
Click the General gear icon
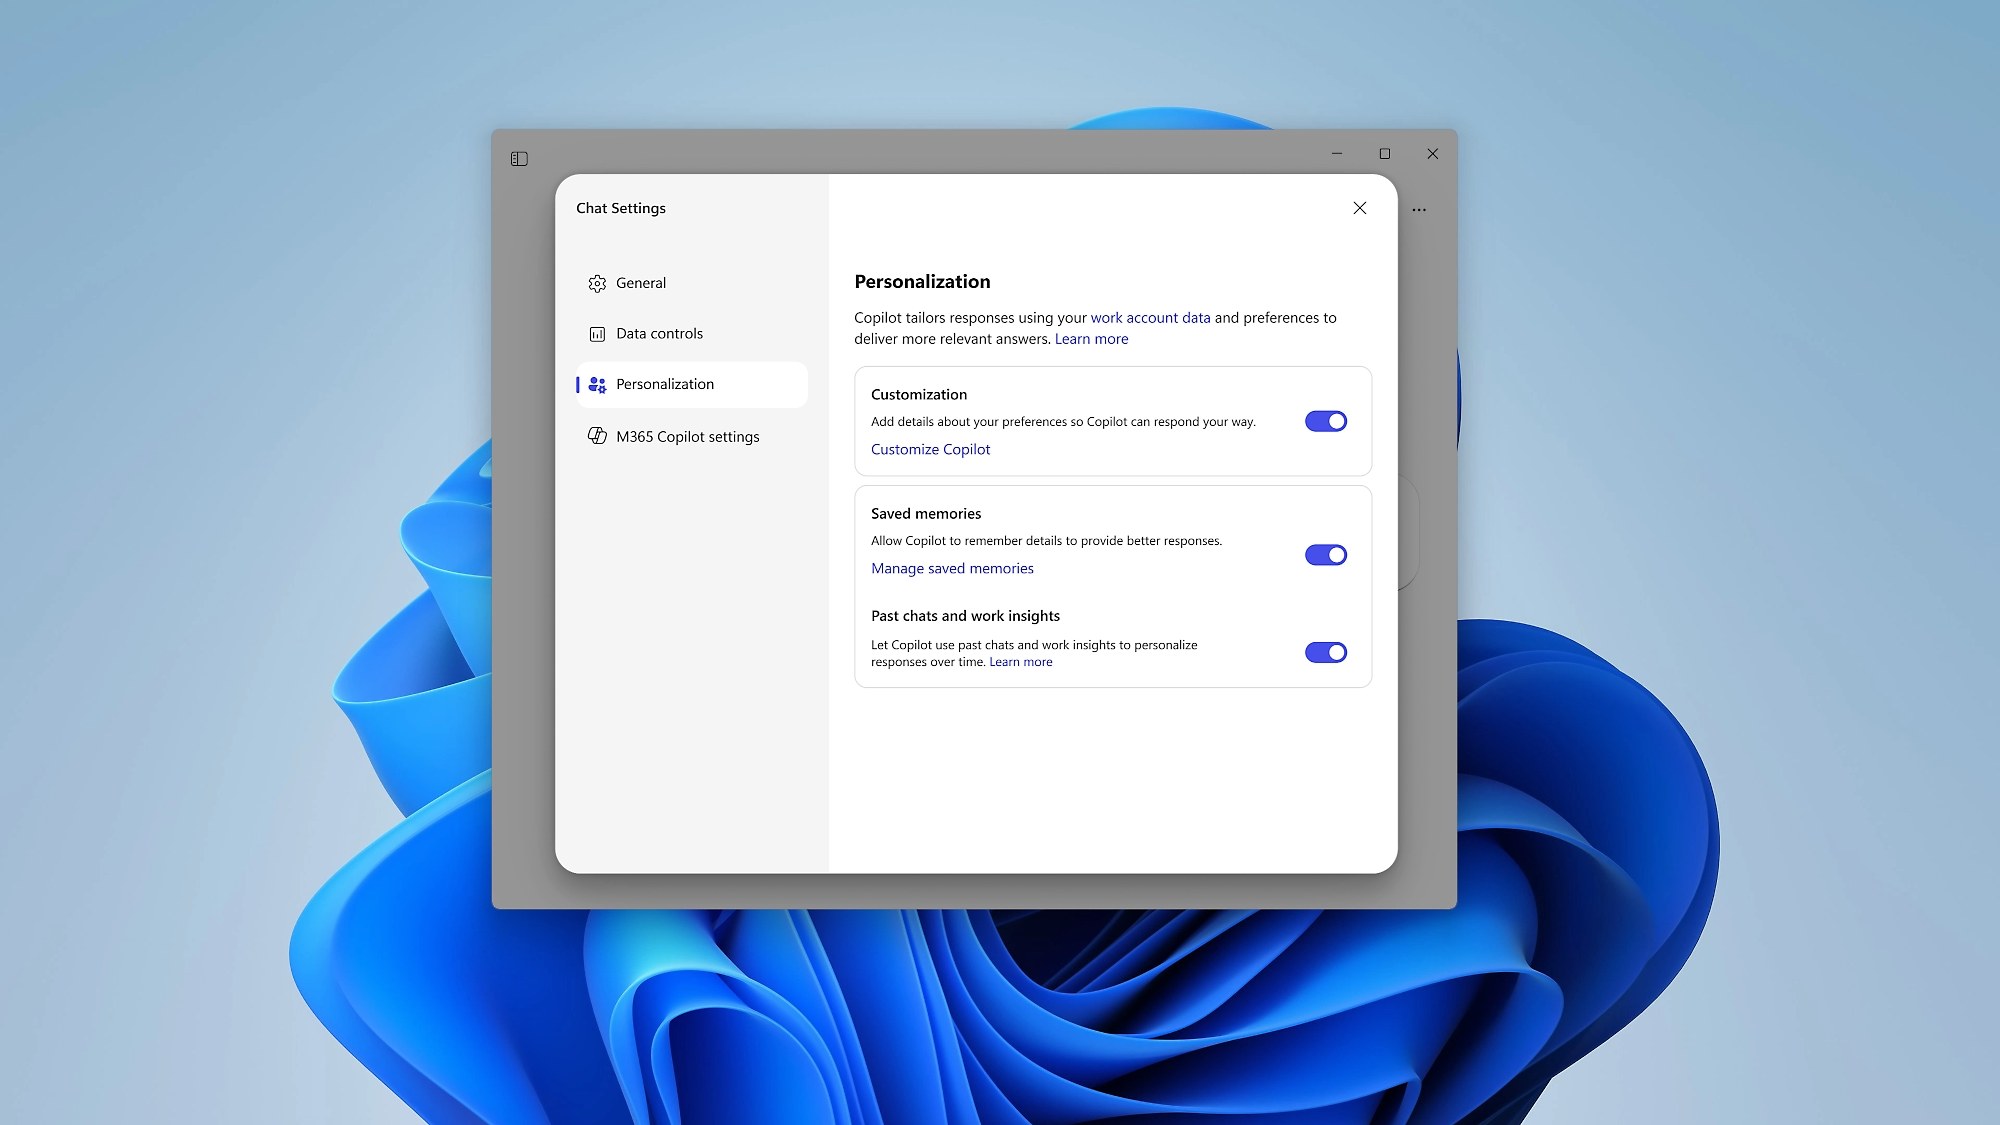597,284
